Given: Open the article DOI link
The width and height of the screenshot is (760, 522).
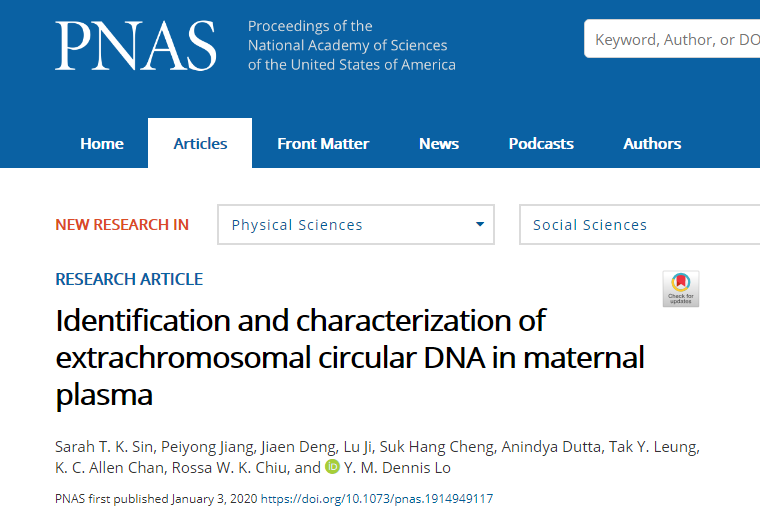Looking at the screenshot, I should click(376, 499).
